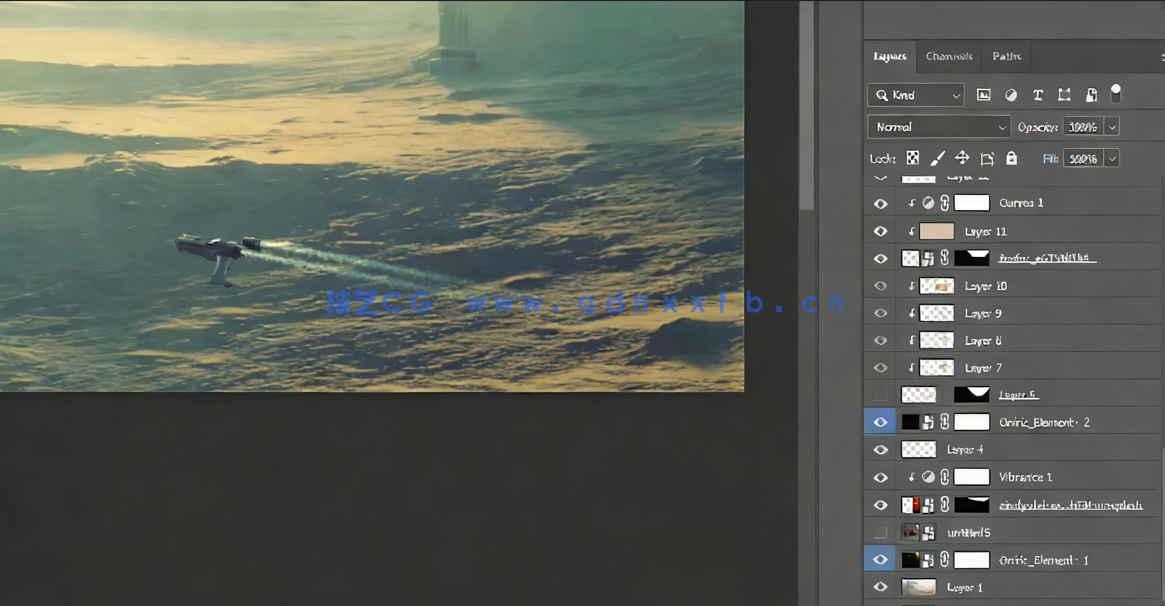Filter layers by shape layers

pos(1064,95)
